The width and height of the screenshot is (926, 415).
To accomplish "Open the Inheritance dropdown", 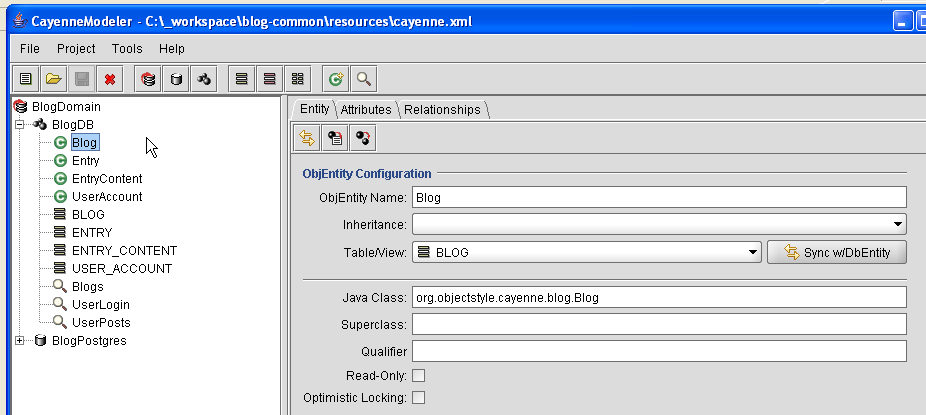I will [x=659, y=224].
